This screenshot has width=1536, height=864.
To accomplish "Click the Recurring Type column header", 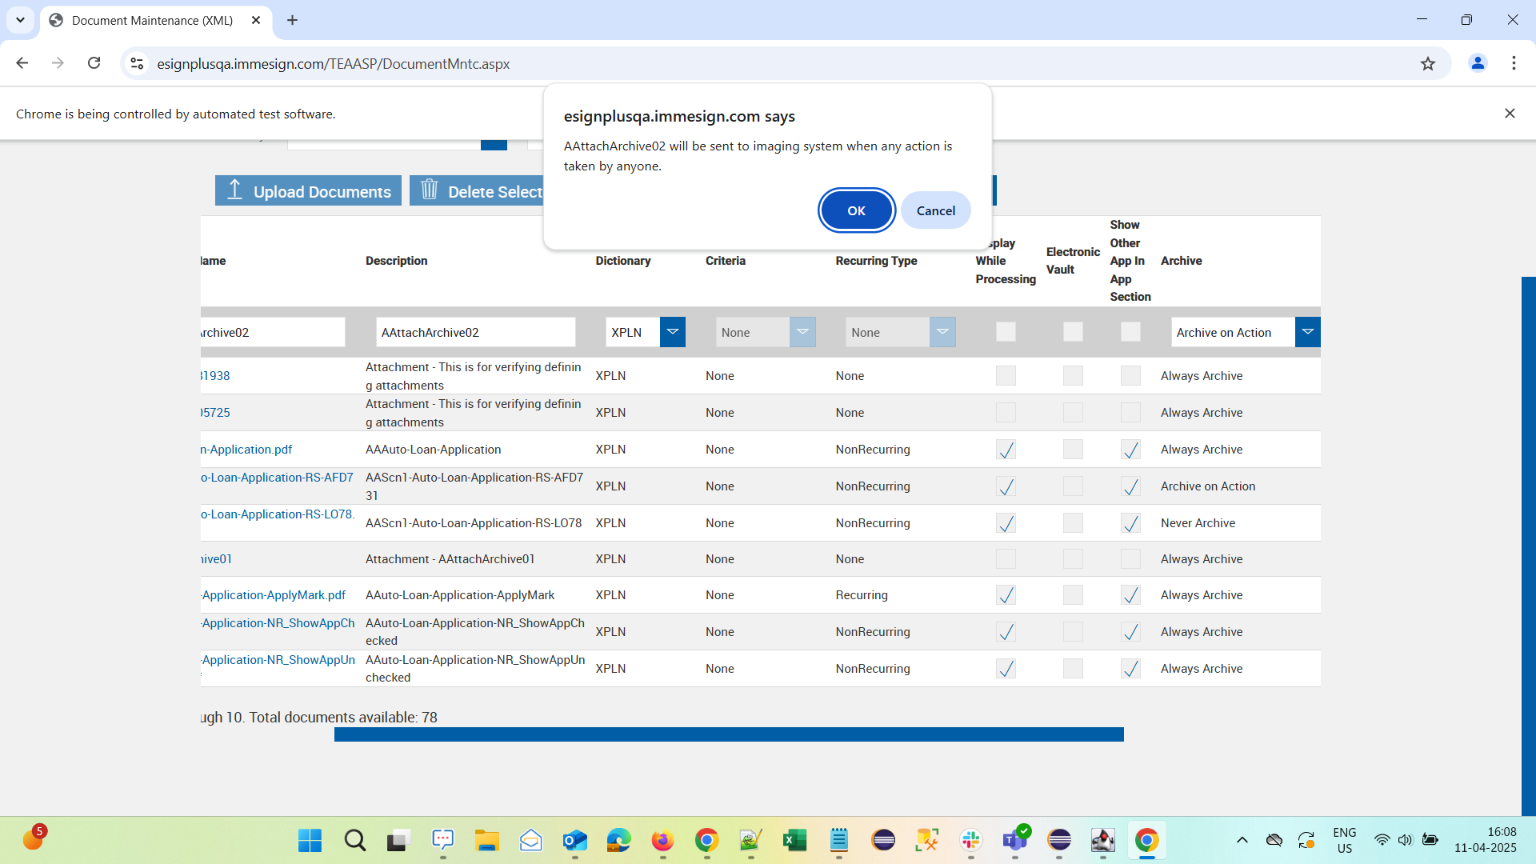I will (x=876, y=261).
